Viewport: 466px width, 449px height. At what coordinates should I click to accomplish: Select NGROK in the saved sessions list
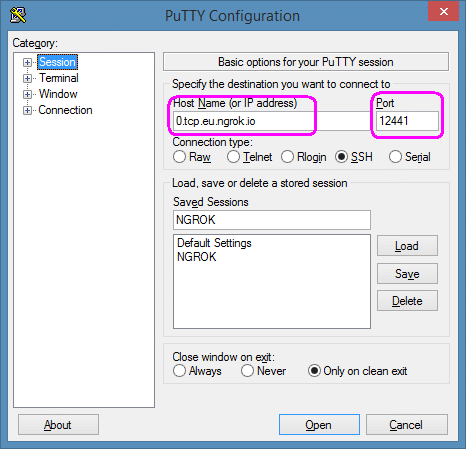pyautogui.click(x=197, y=257)
